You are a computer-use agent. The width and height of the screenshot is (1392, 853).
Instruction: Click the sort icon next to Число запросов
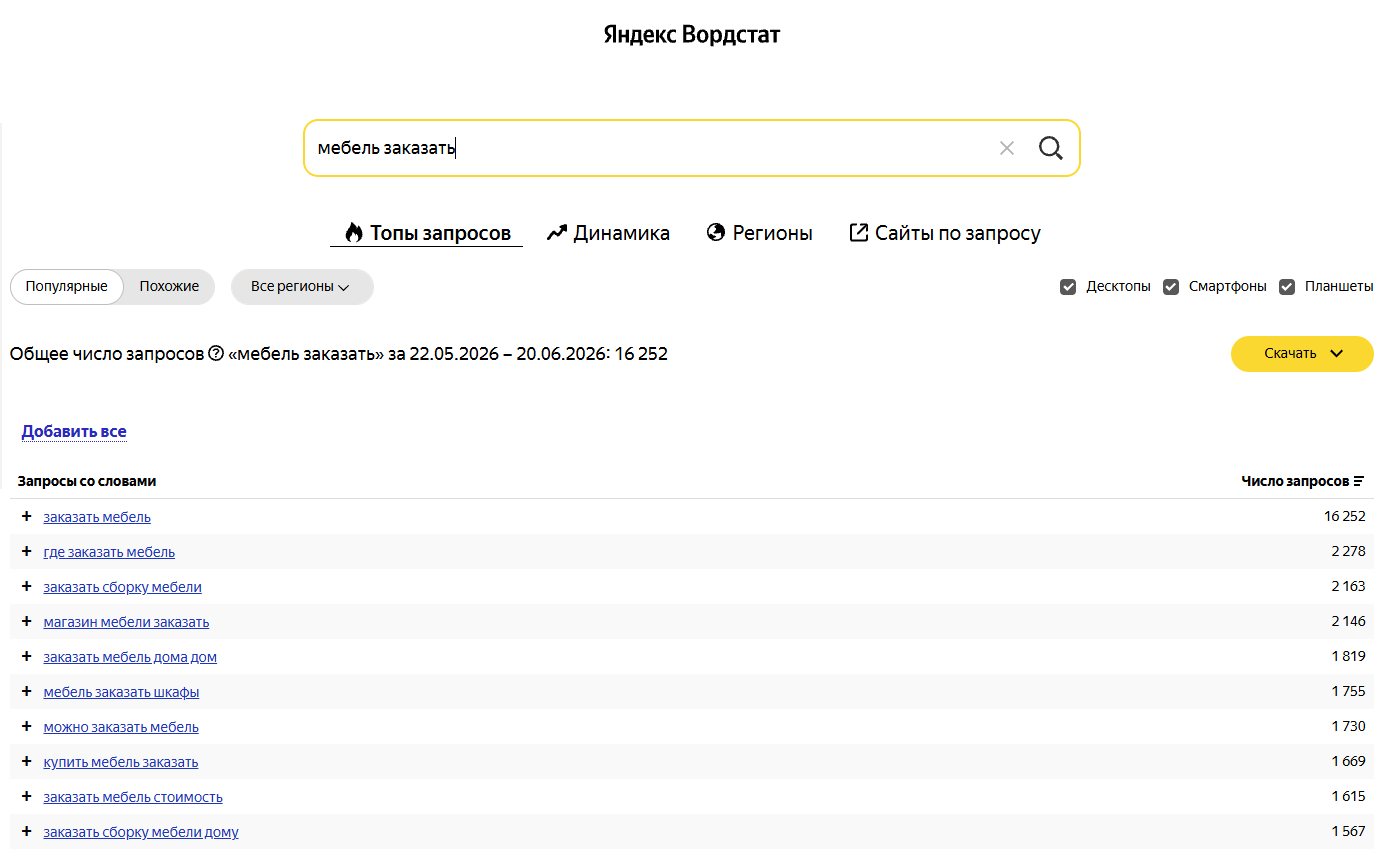coord(1359,481)
